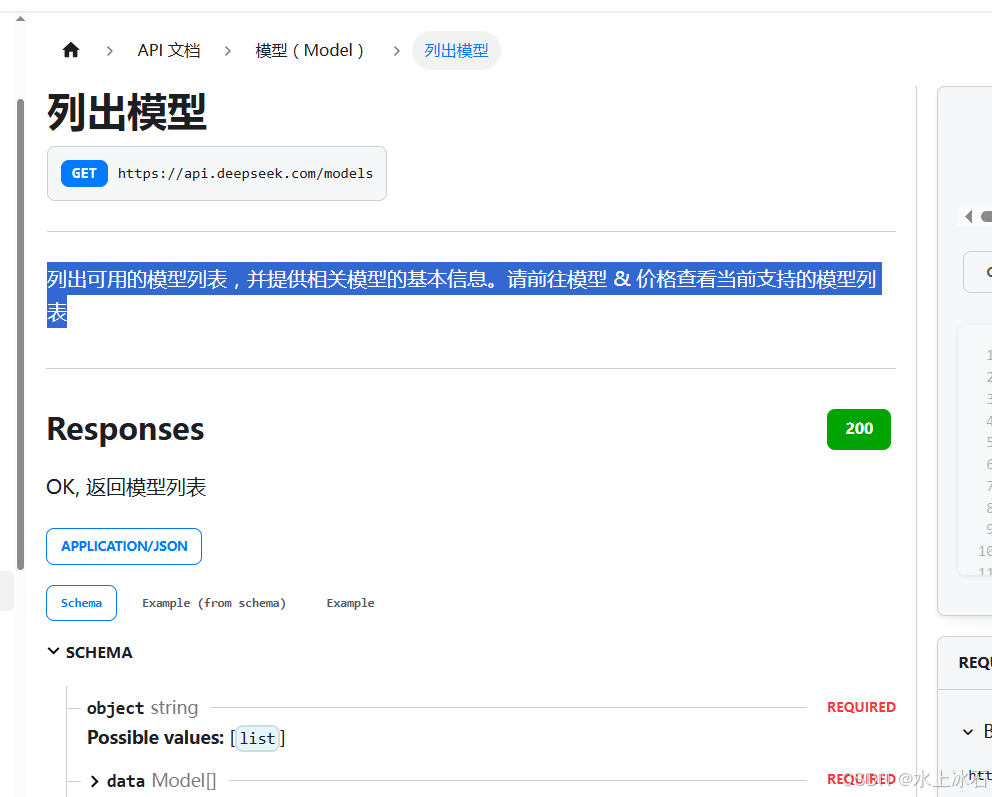Select the 列出模型 breadcrumb pill
Screen dimensions: 992x797
click(456, 51)
